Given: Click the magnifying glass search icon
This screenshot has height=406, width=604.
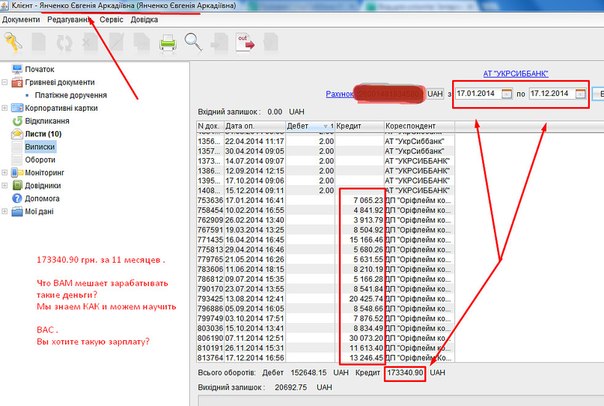Looking at the screenshot, I should 193,42.
